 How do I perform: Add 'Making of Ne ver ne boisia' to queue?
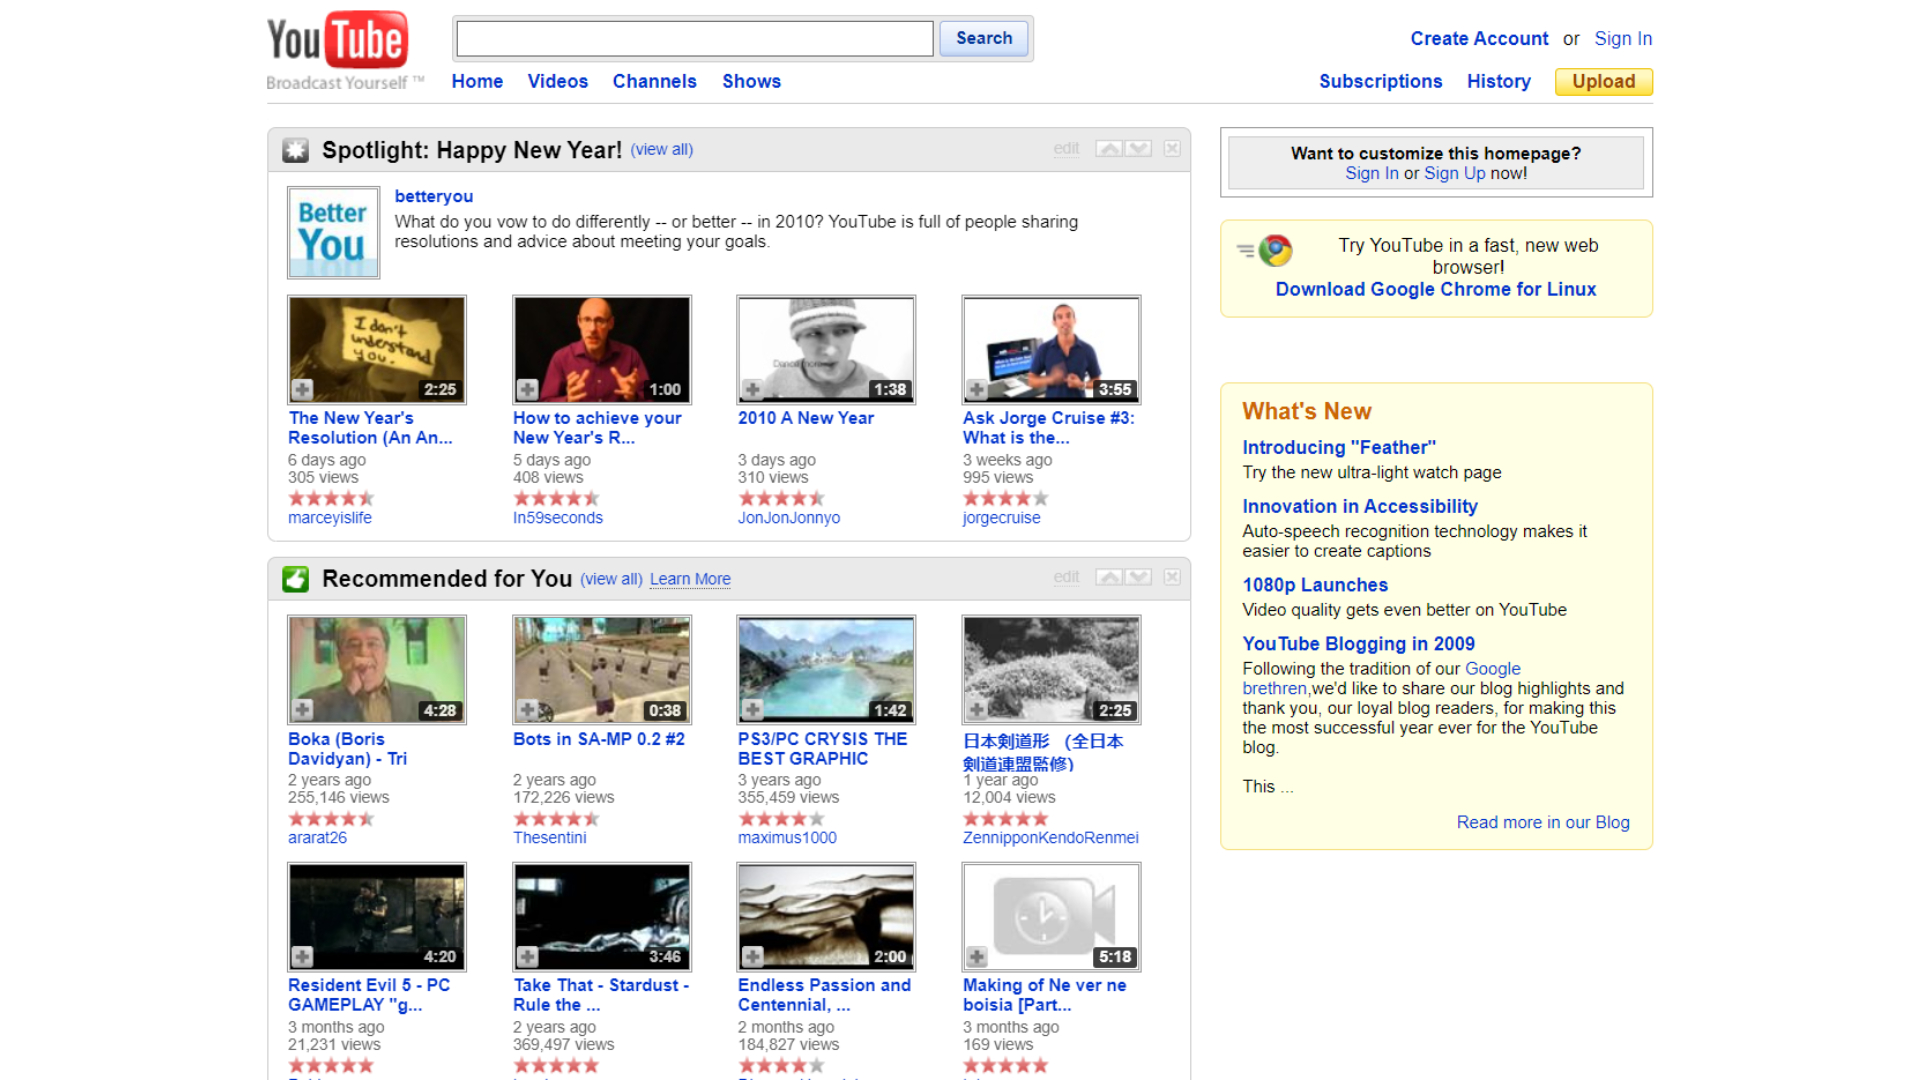[977, 956]
